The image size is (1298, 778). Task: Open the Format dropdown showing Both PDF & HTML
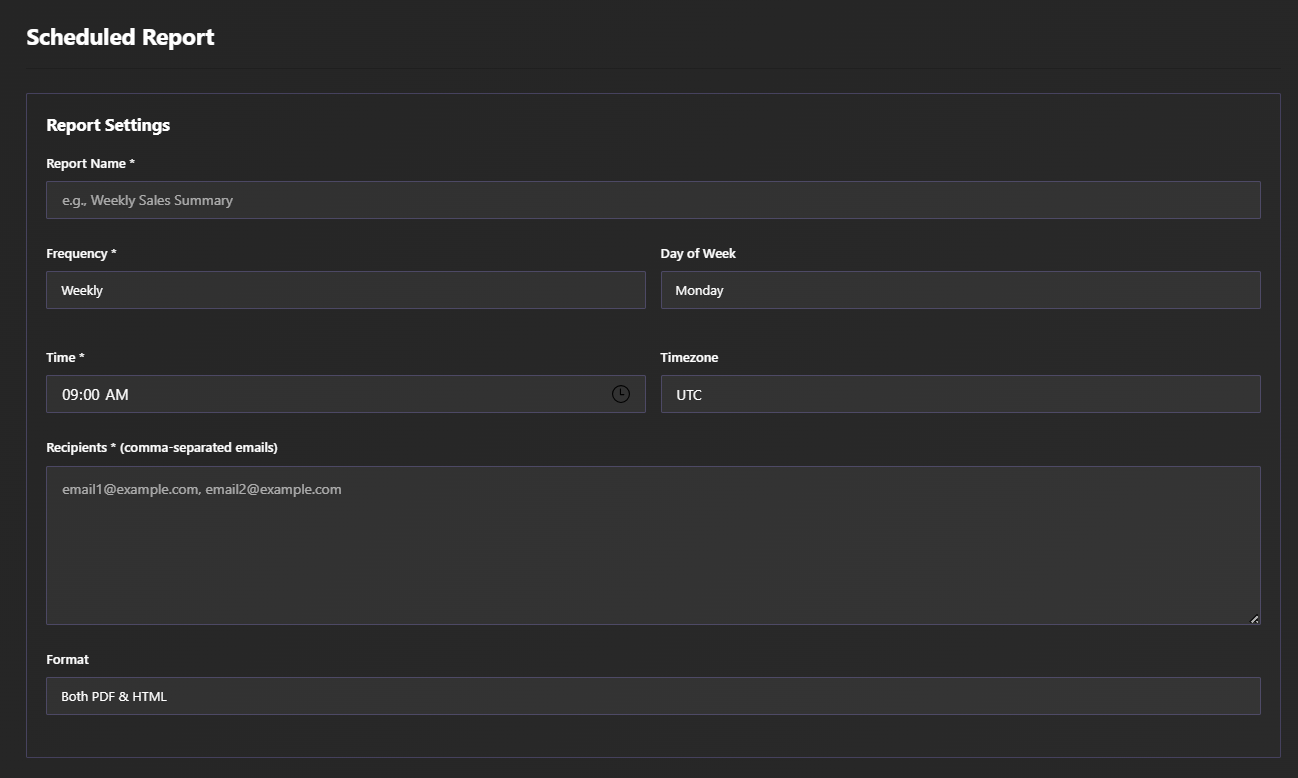(652, 696)
